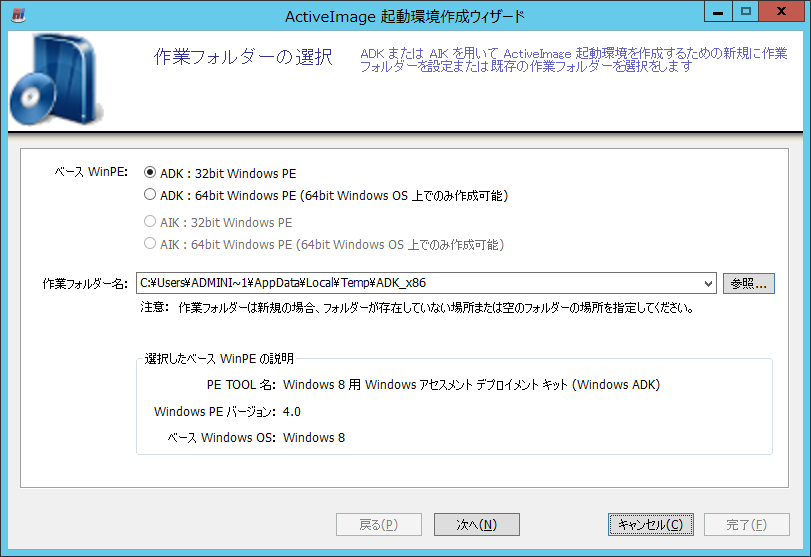Screen dimensions: 811x557
Task: Click the ActiveImage icon in title bar
Action: (18, 14)
